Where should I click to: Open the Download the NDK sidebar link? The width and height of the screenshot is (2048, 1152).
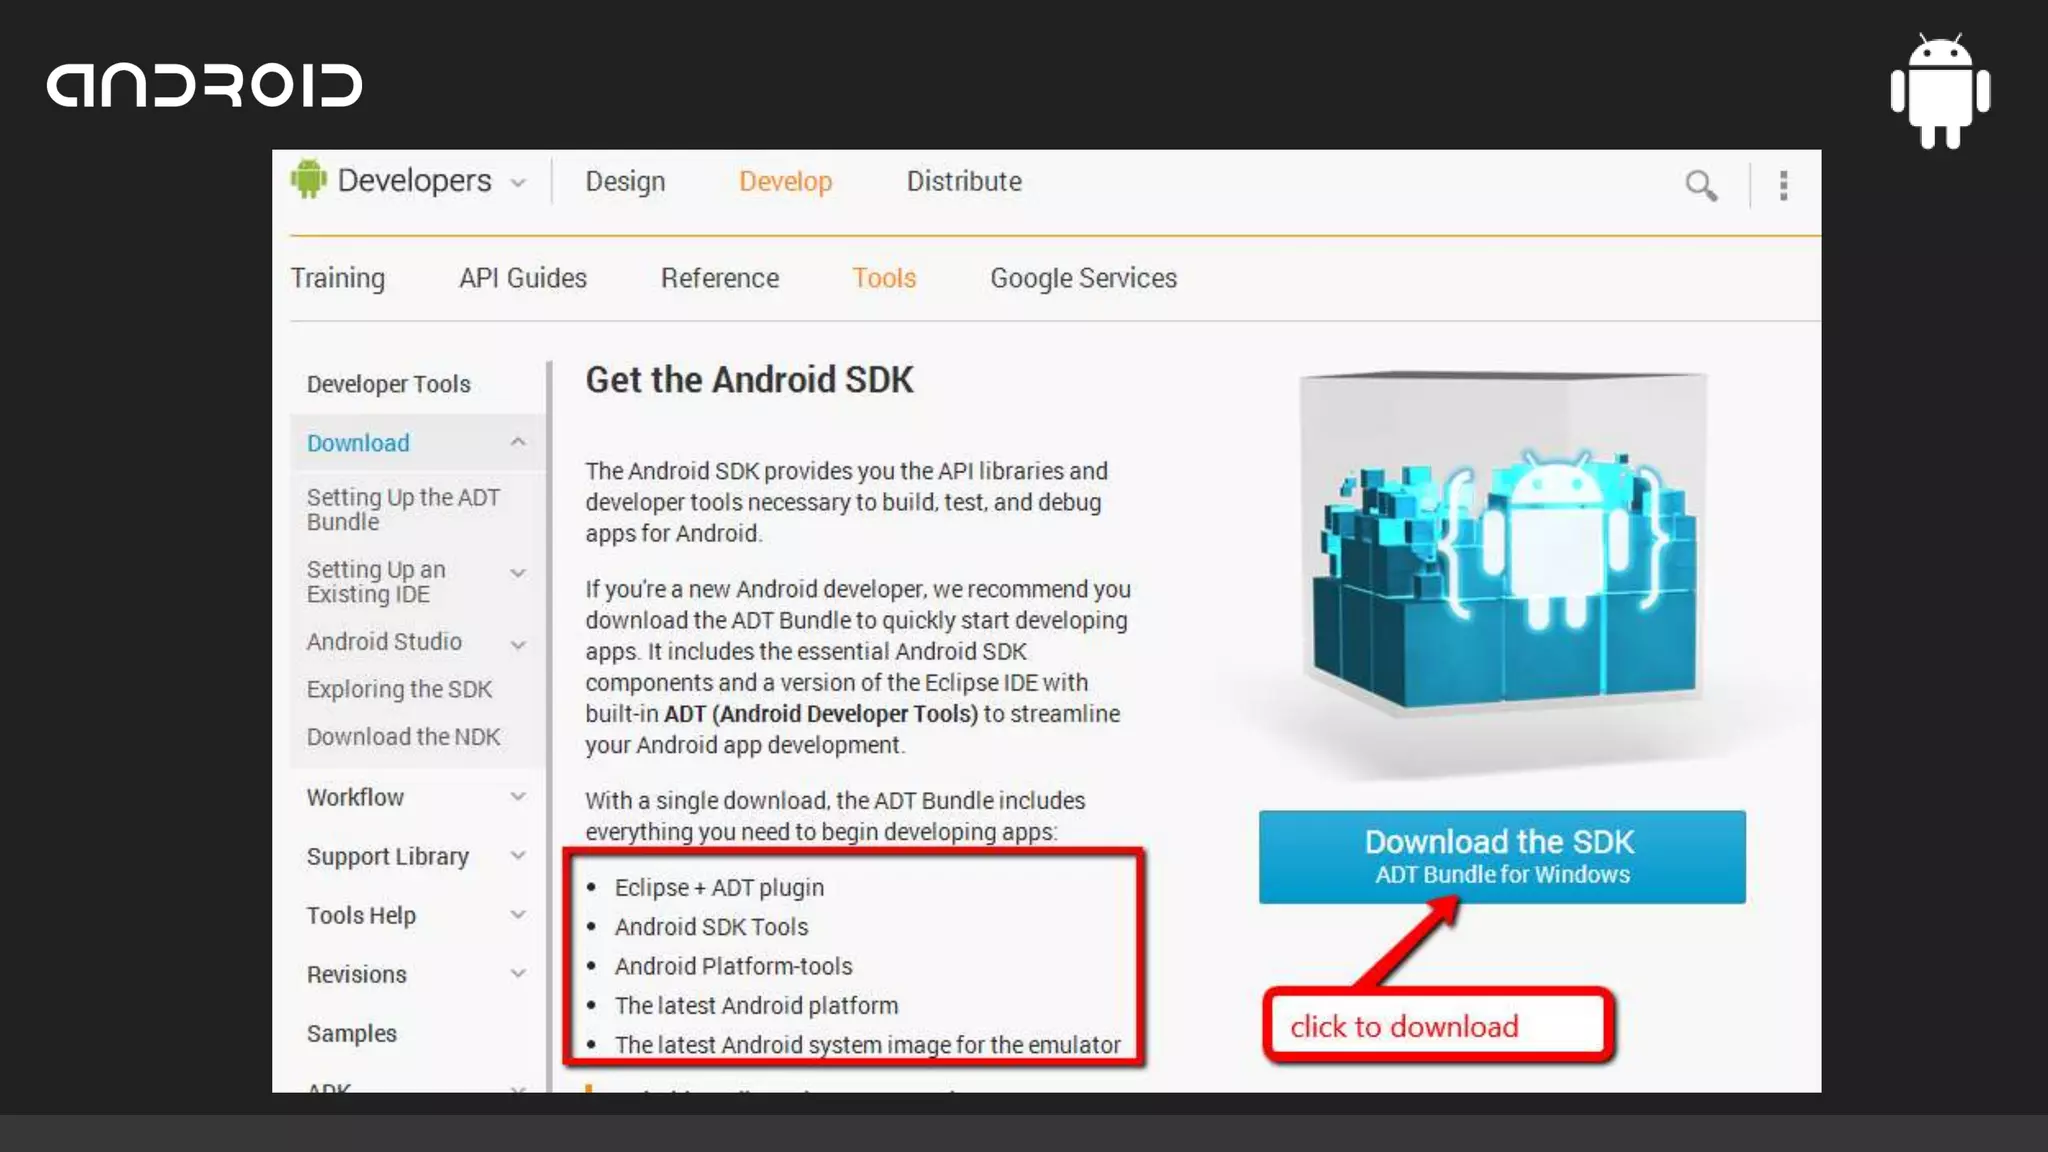(403, 737)
